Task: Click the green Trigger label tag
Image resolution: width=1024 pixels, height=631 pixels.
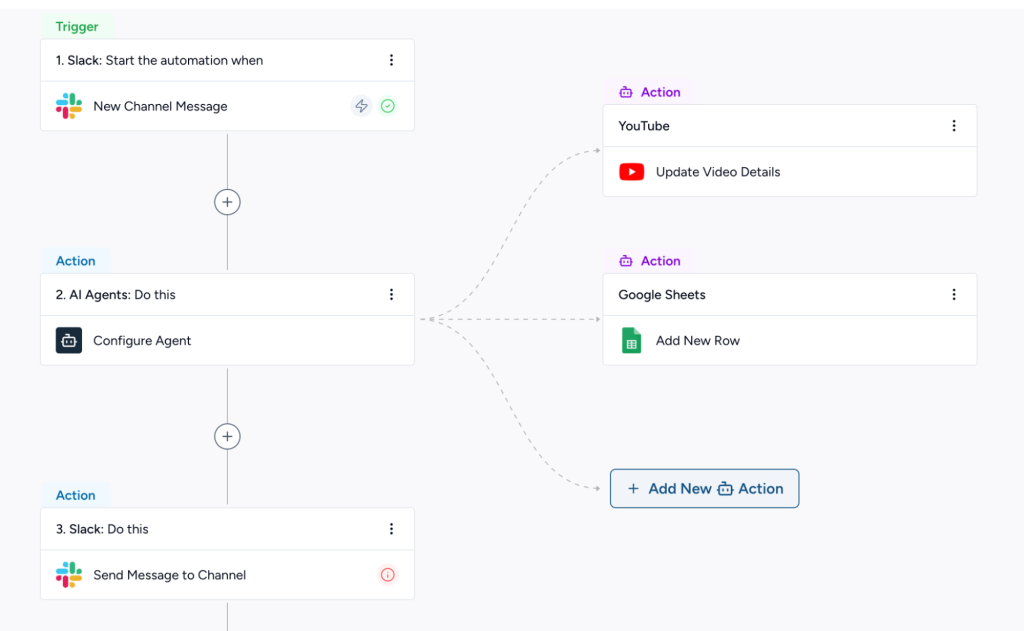Action: (77, 27)
